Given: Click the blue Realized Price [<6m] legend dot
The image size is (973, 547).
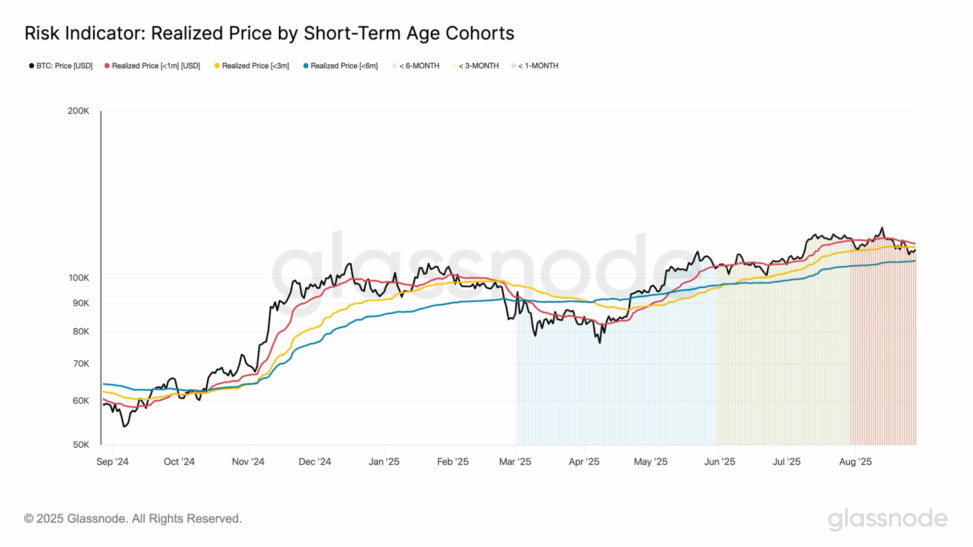Looking at the screenshot, I should tap(306, 66).
